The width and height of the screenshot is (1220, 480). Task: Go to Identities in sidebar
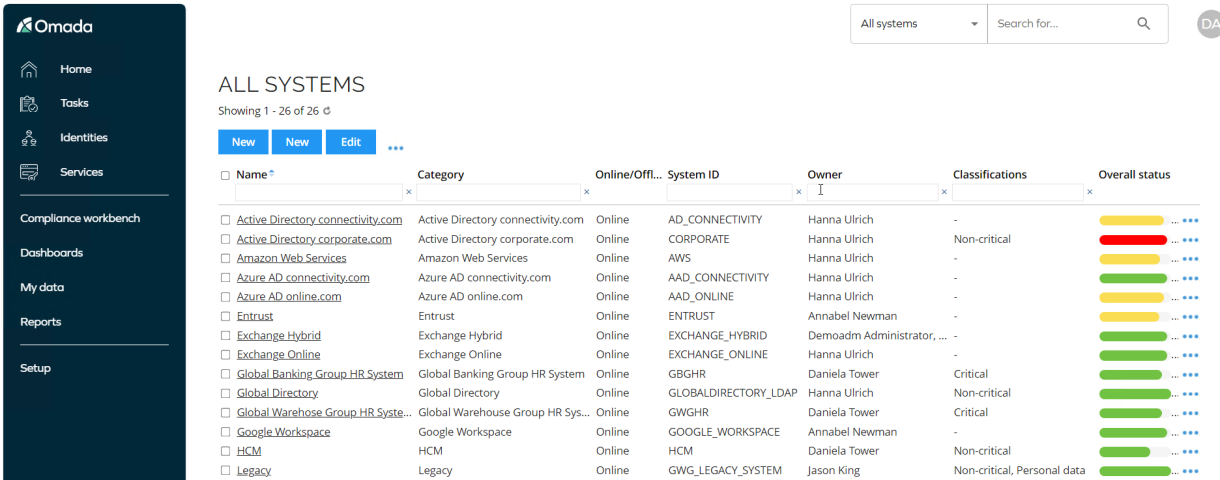83,138
